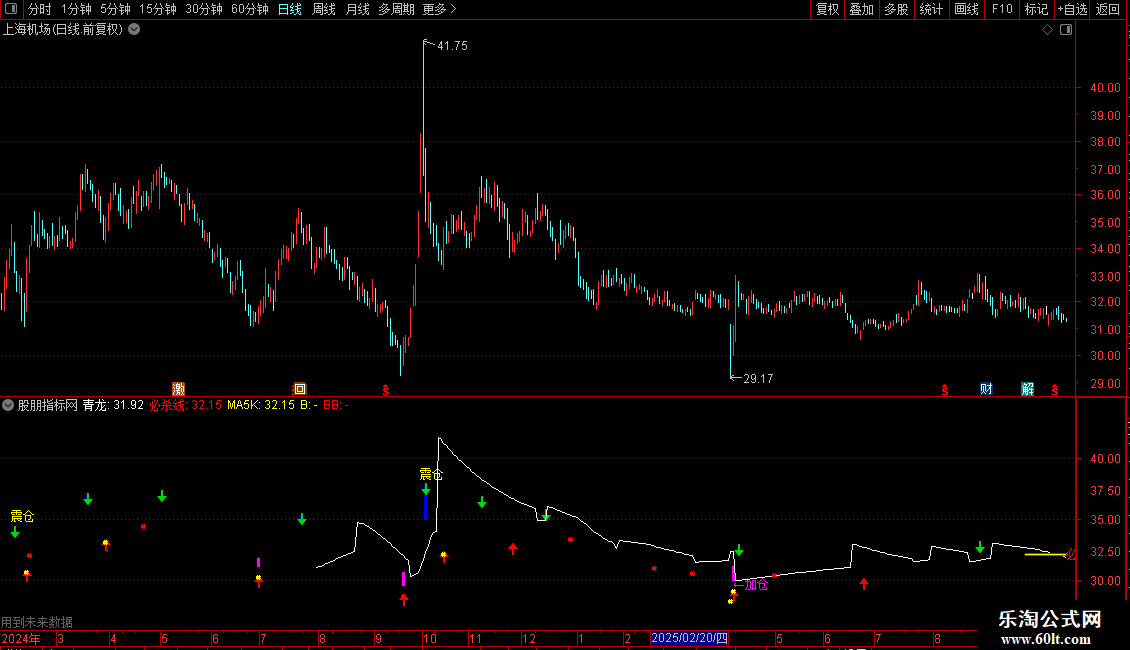Click the orange 必杀线 segment at right
The width and height of the screenshot is (1130, 650).
[1045, 554]
